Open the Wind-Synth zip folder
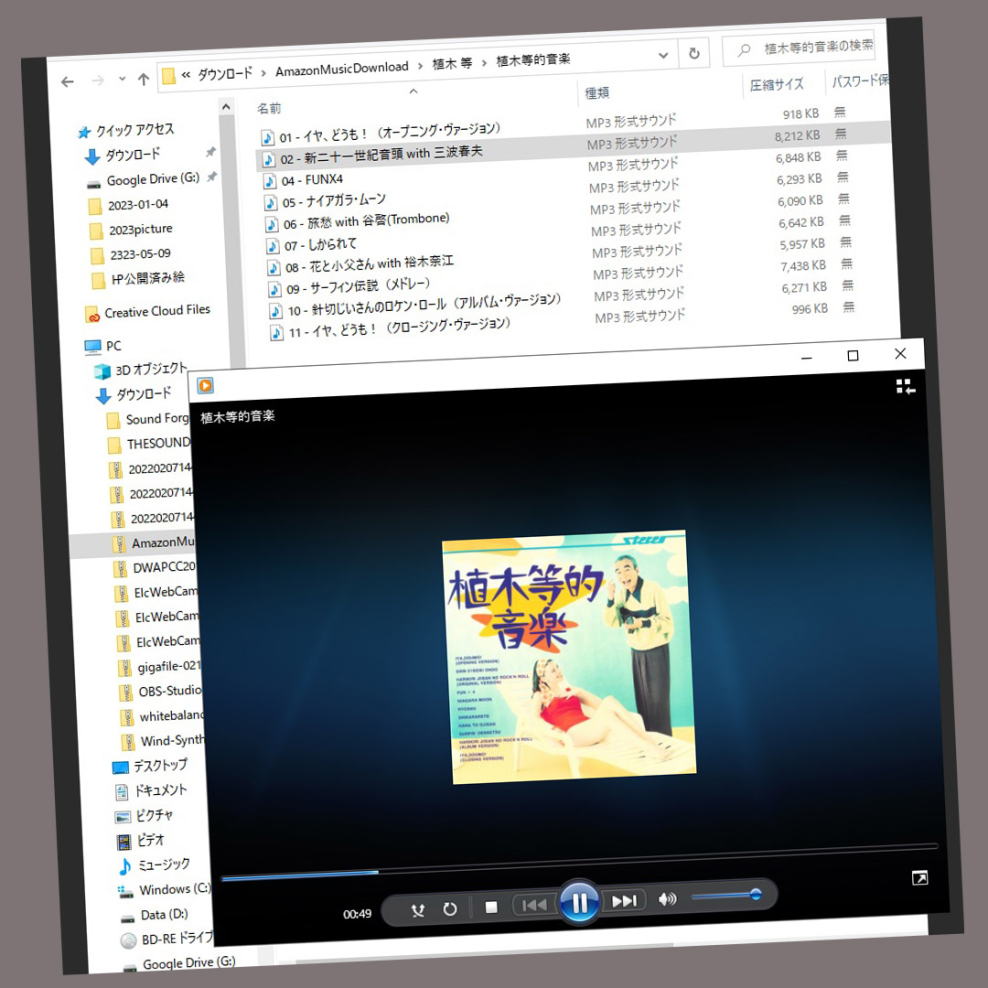The width and height of the screenshot is (988, 988). click(163, 742)
